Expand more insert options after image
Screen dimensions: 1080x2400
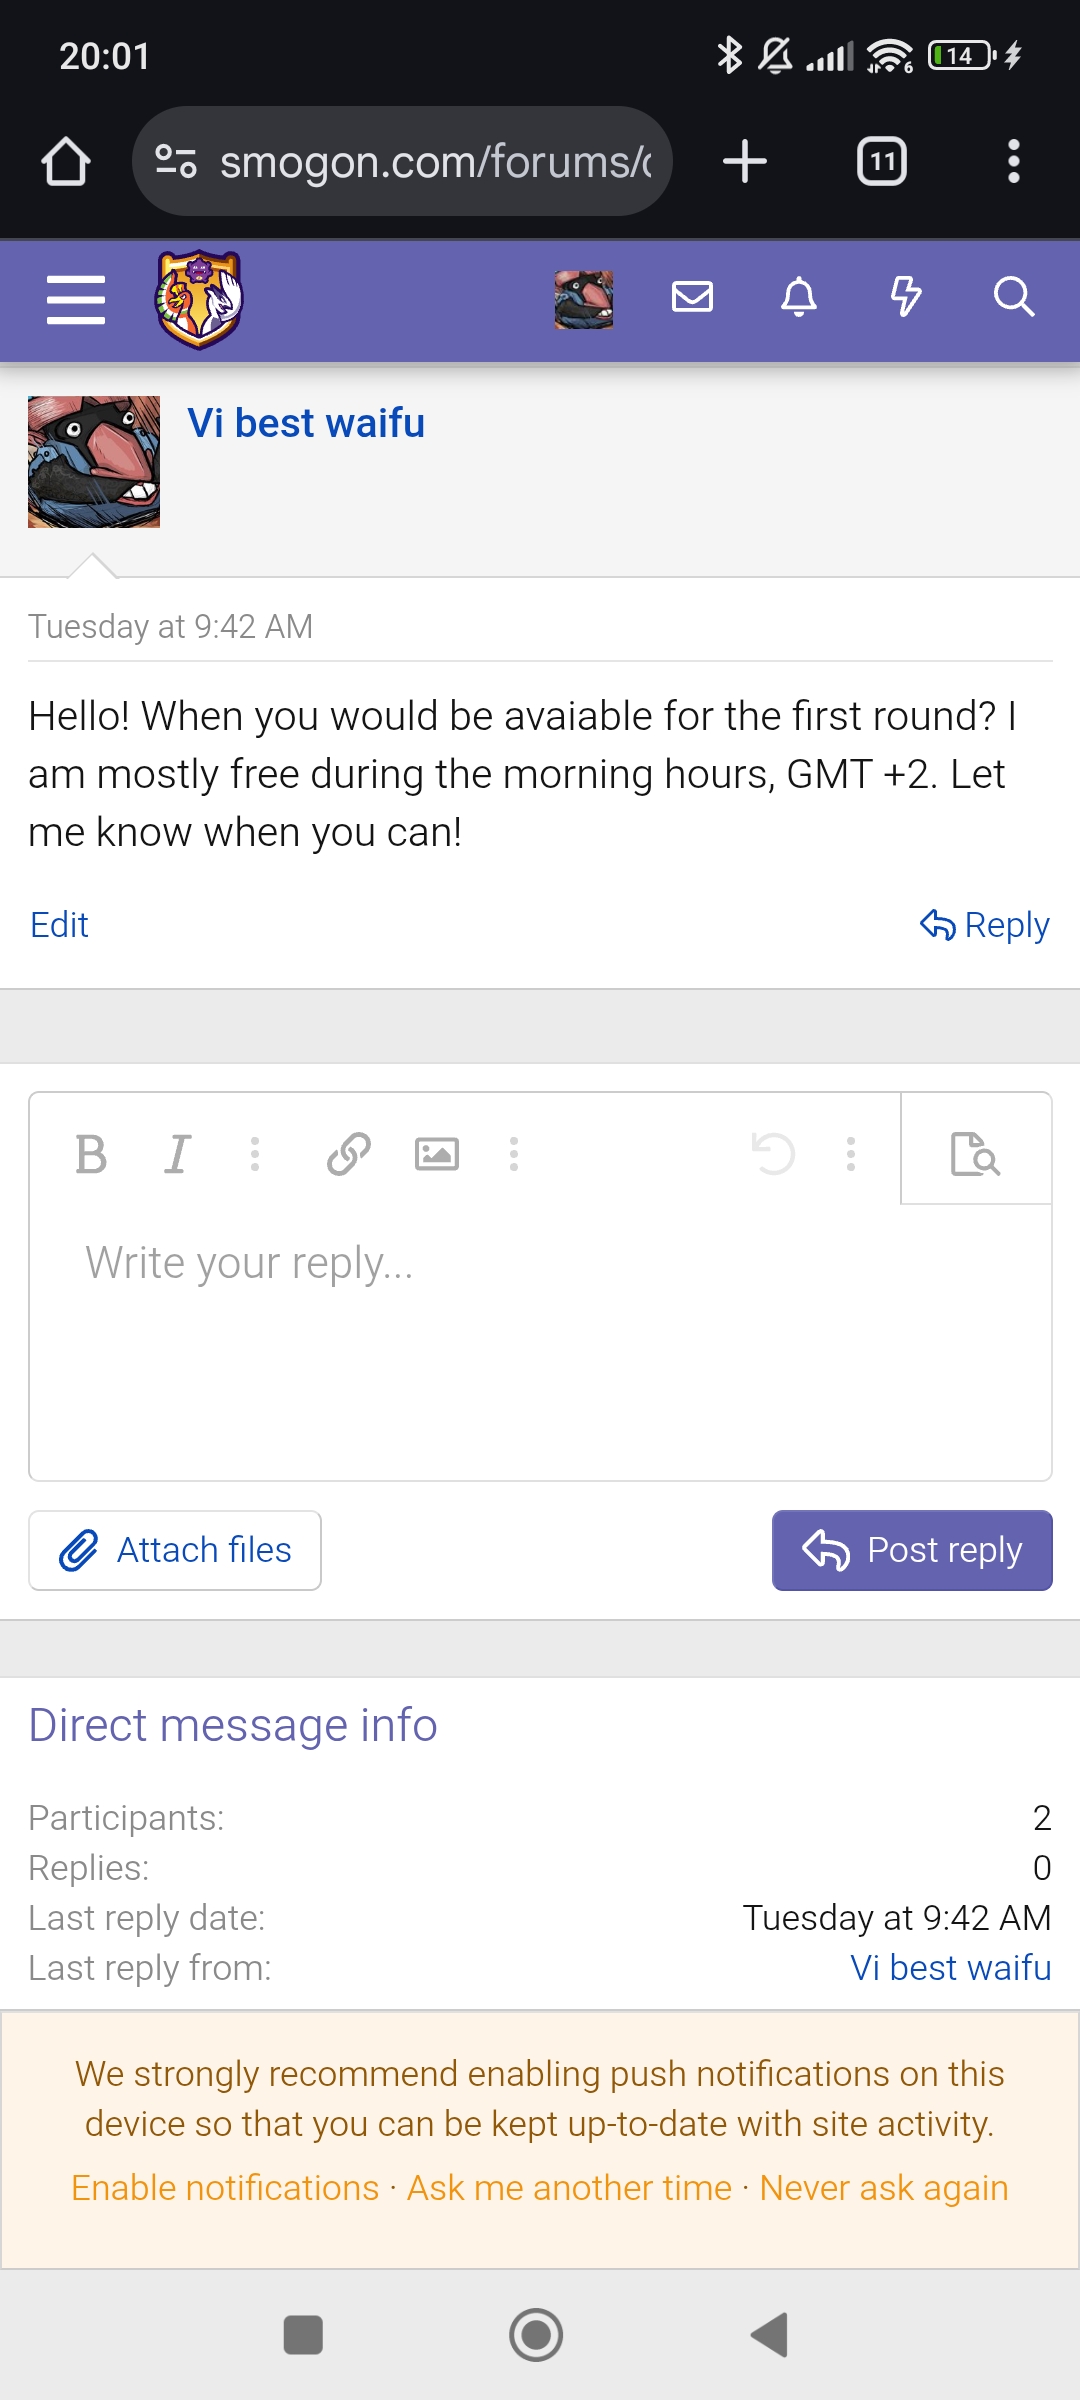(514, 1155)
